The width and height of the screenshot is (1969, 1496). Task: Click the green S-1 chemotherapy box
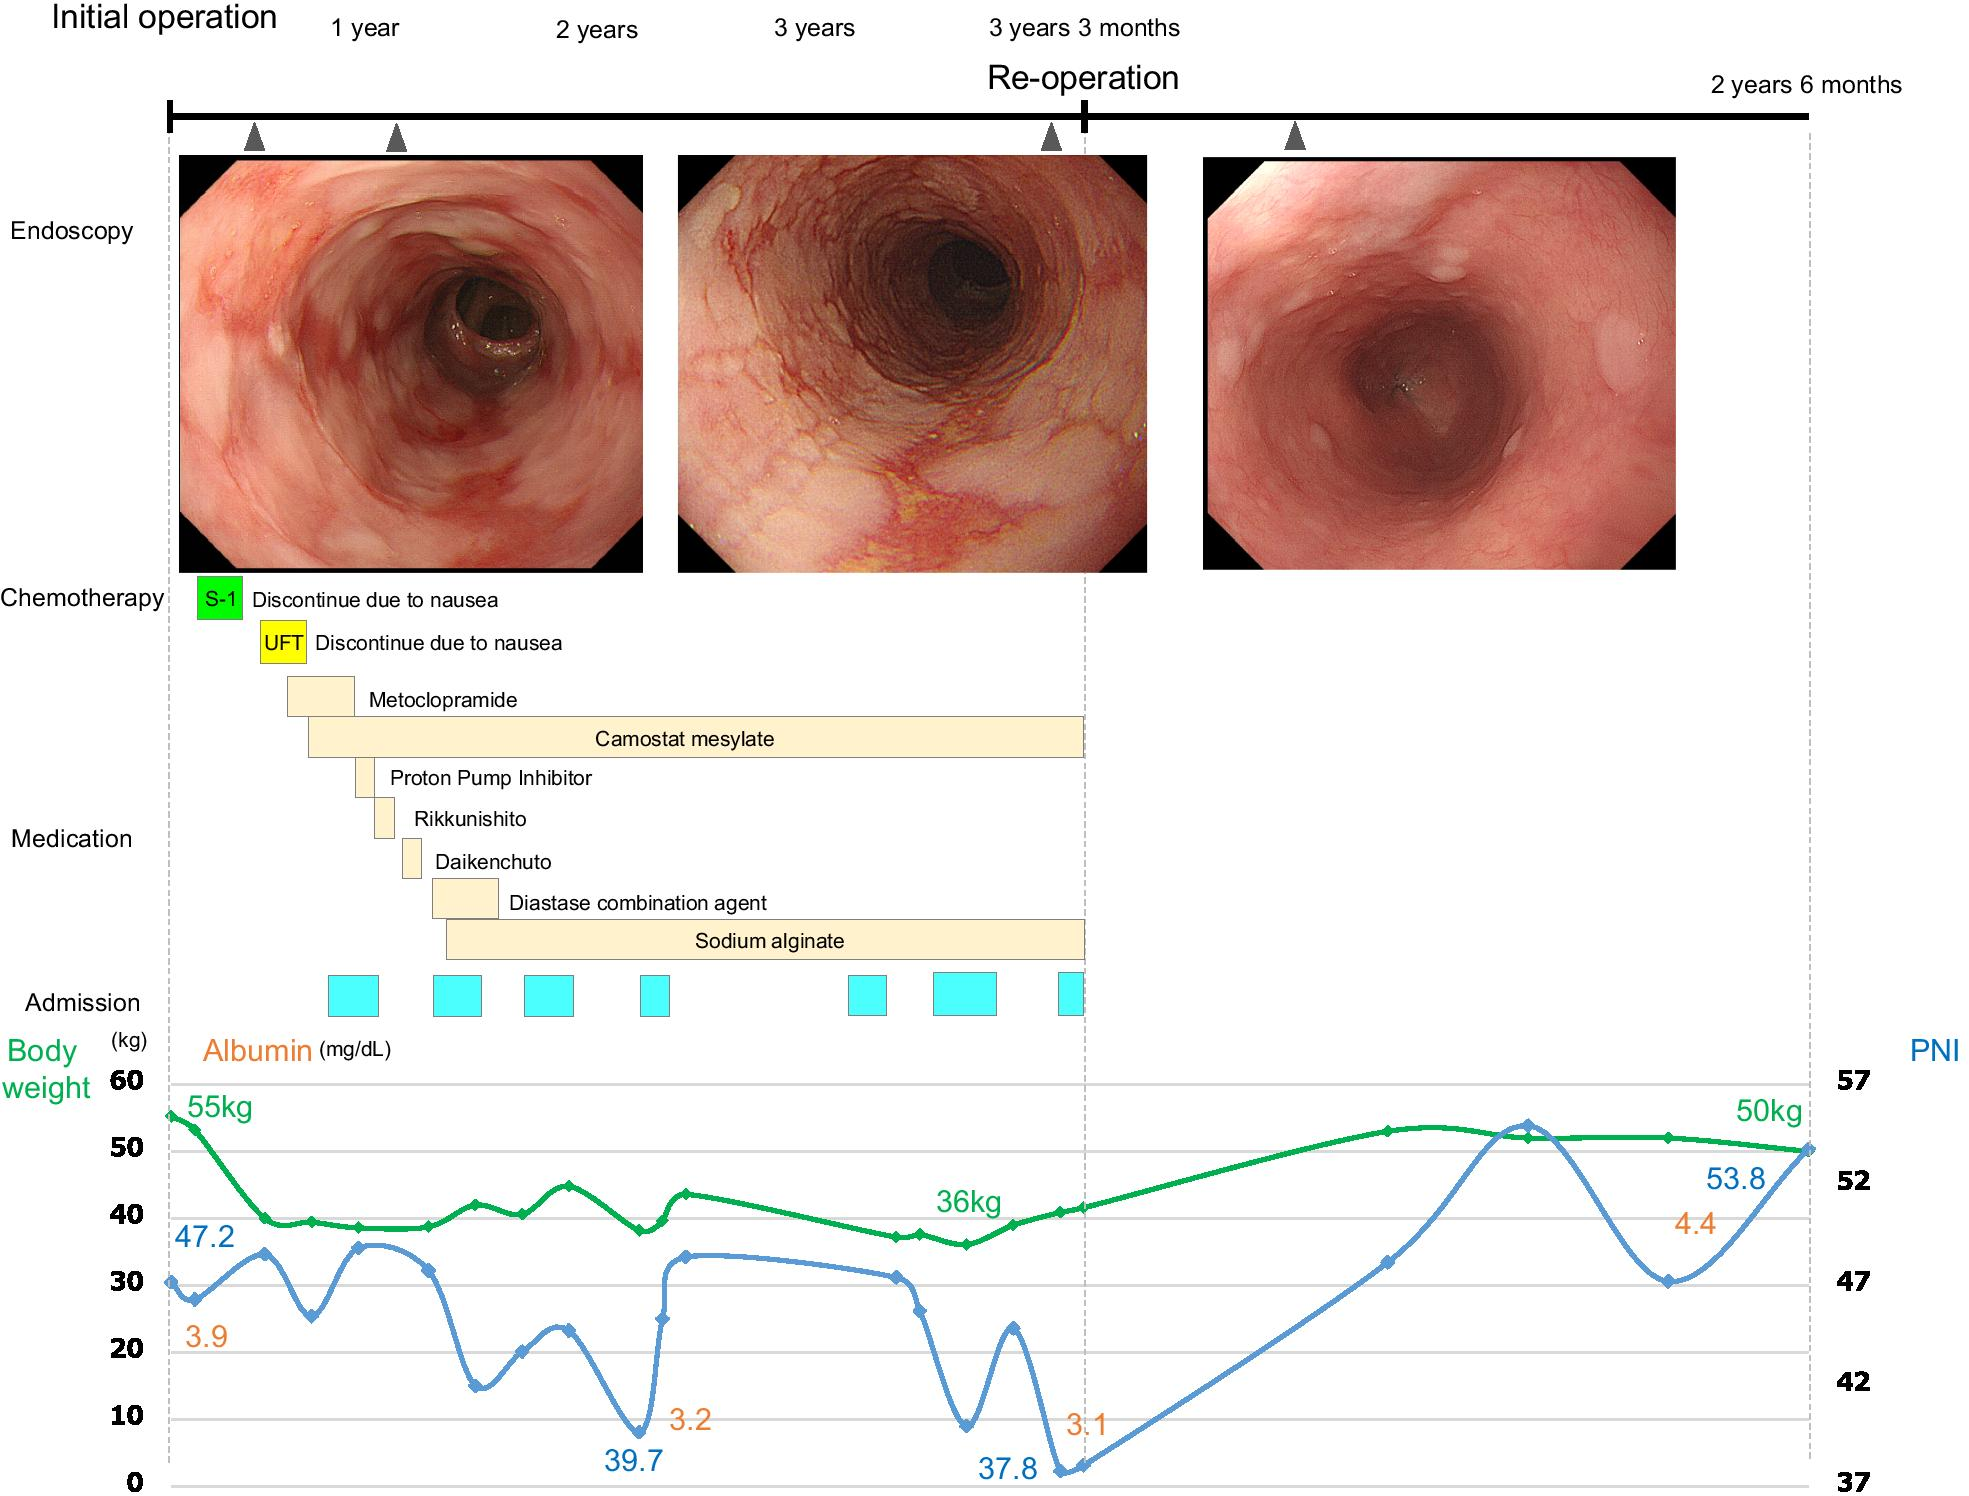click(220, 598)
